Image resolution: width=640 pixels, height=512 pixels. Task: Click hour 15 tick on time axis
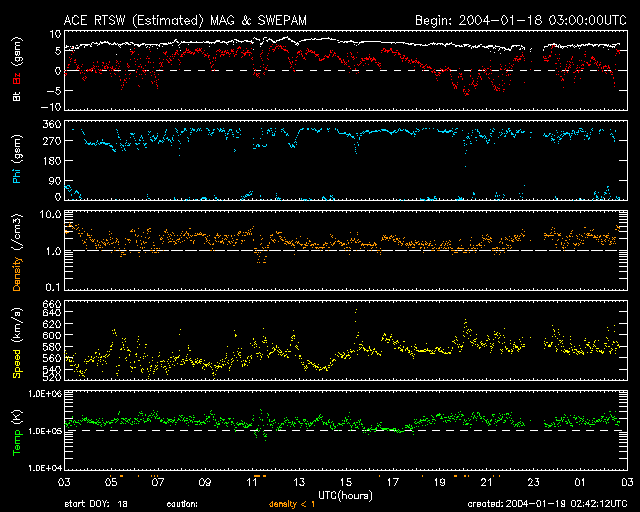pyautogui.click(x=347, y=483)
